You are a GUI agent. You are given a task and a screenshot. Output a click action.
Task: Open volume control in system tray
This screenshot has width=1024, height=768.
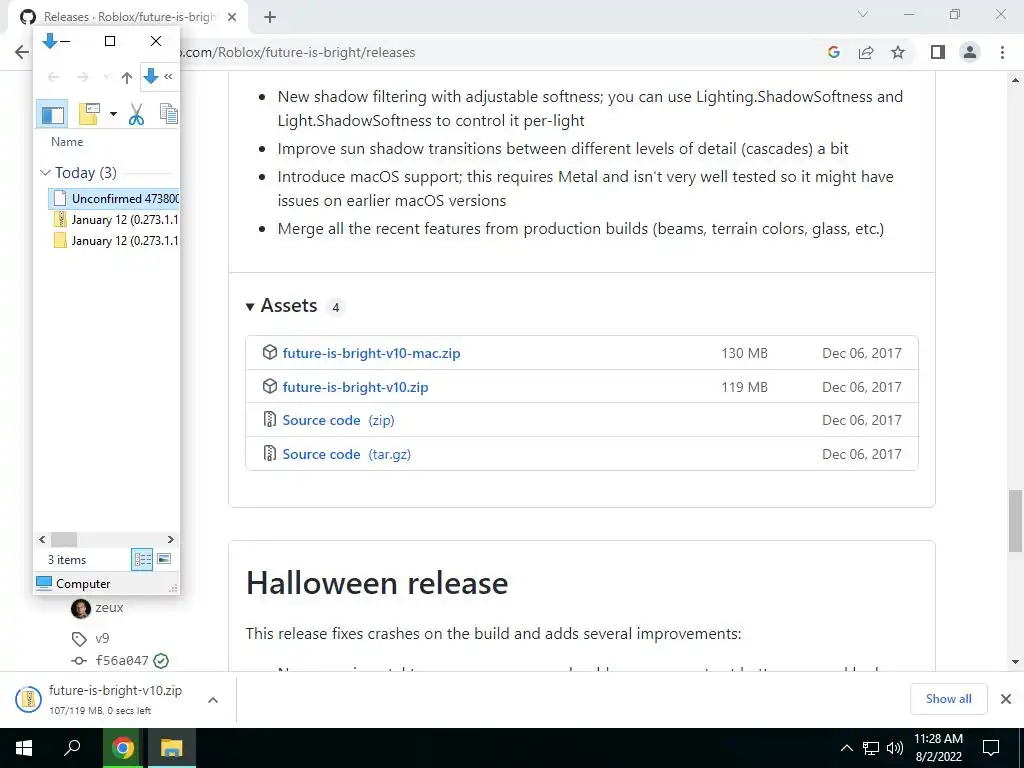coord(895,748)
